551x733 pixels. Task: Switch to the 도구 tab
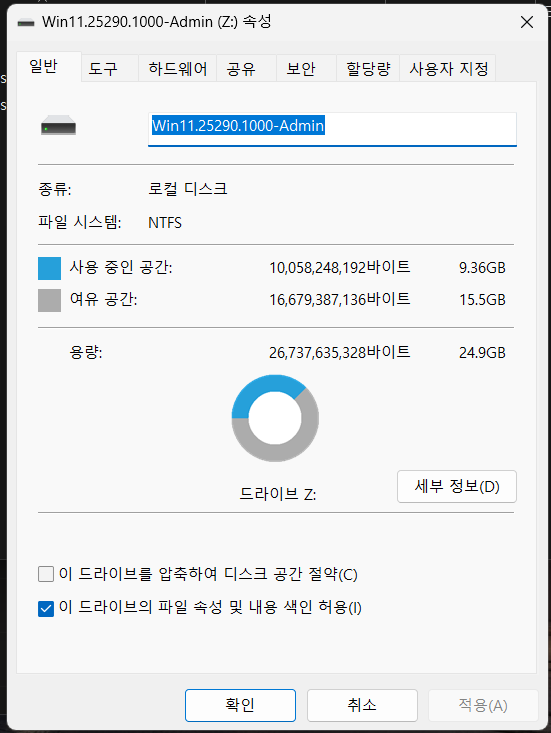tap(110, 69)
